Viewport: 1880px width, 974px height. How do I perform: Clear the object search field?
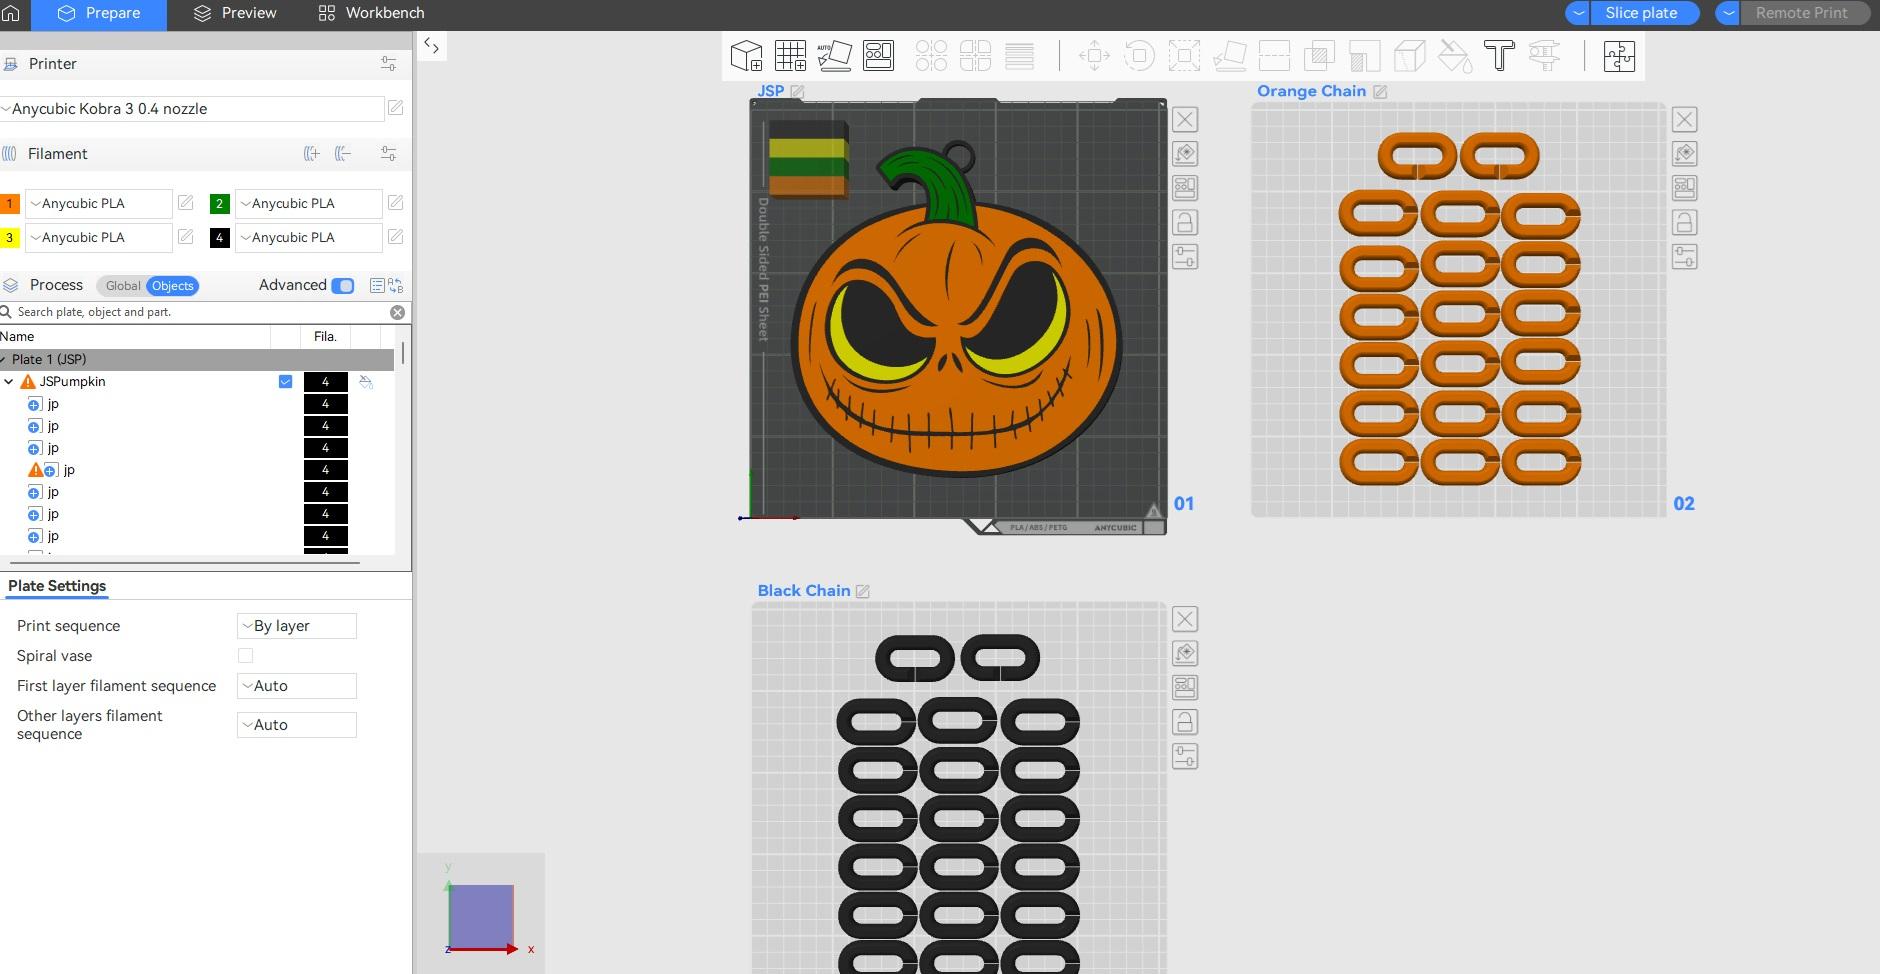[397, 313]
